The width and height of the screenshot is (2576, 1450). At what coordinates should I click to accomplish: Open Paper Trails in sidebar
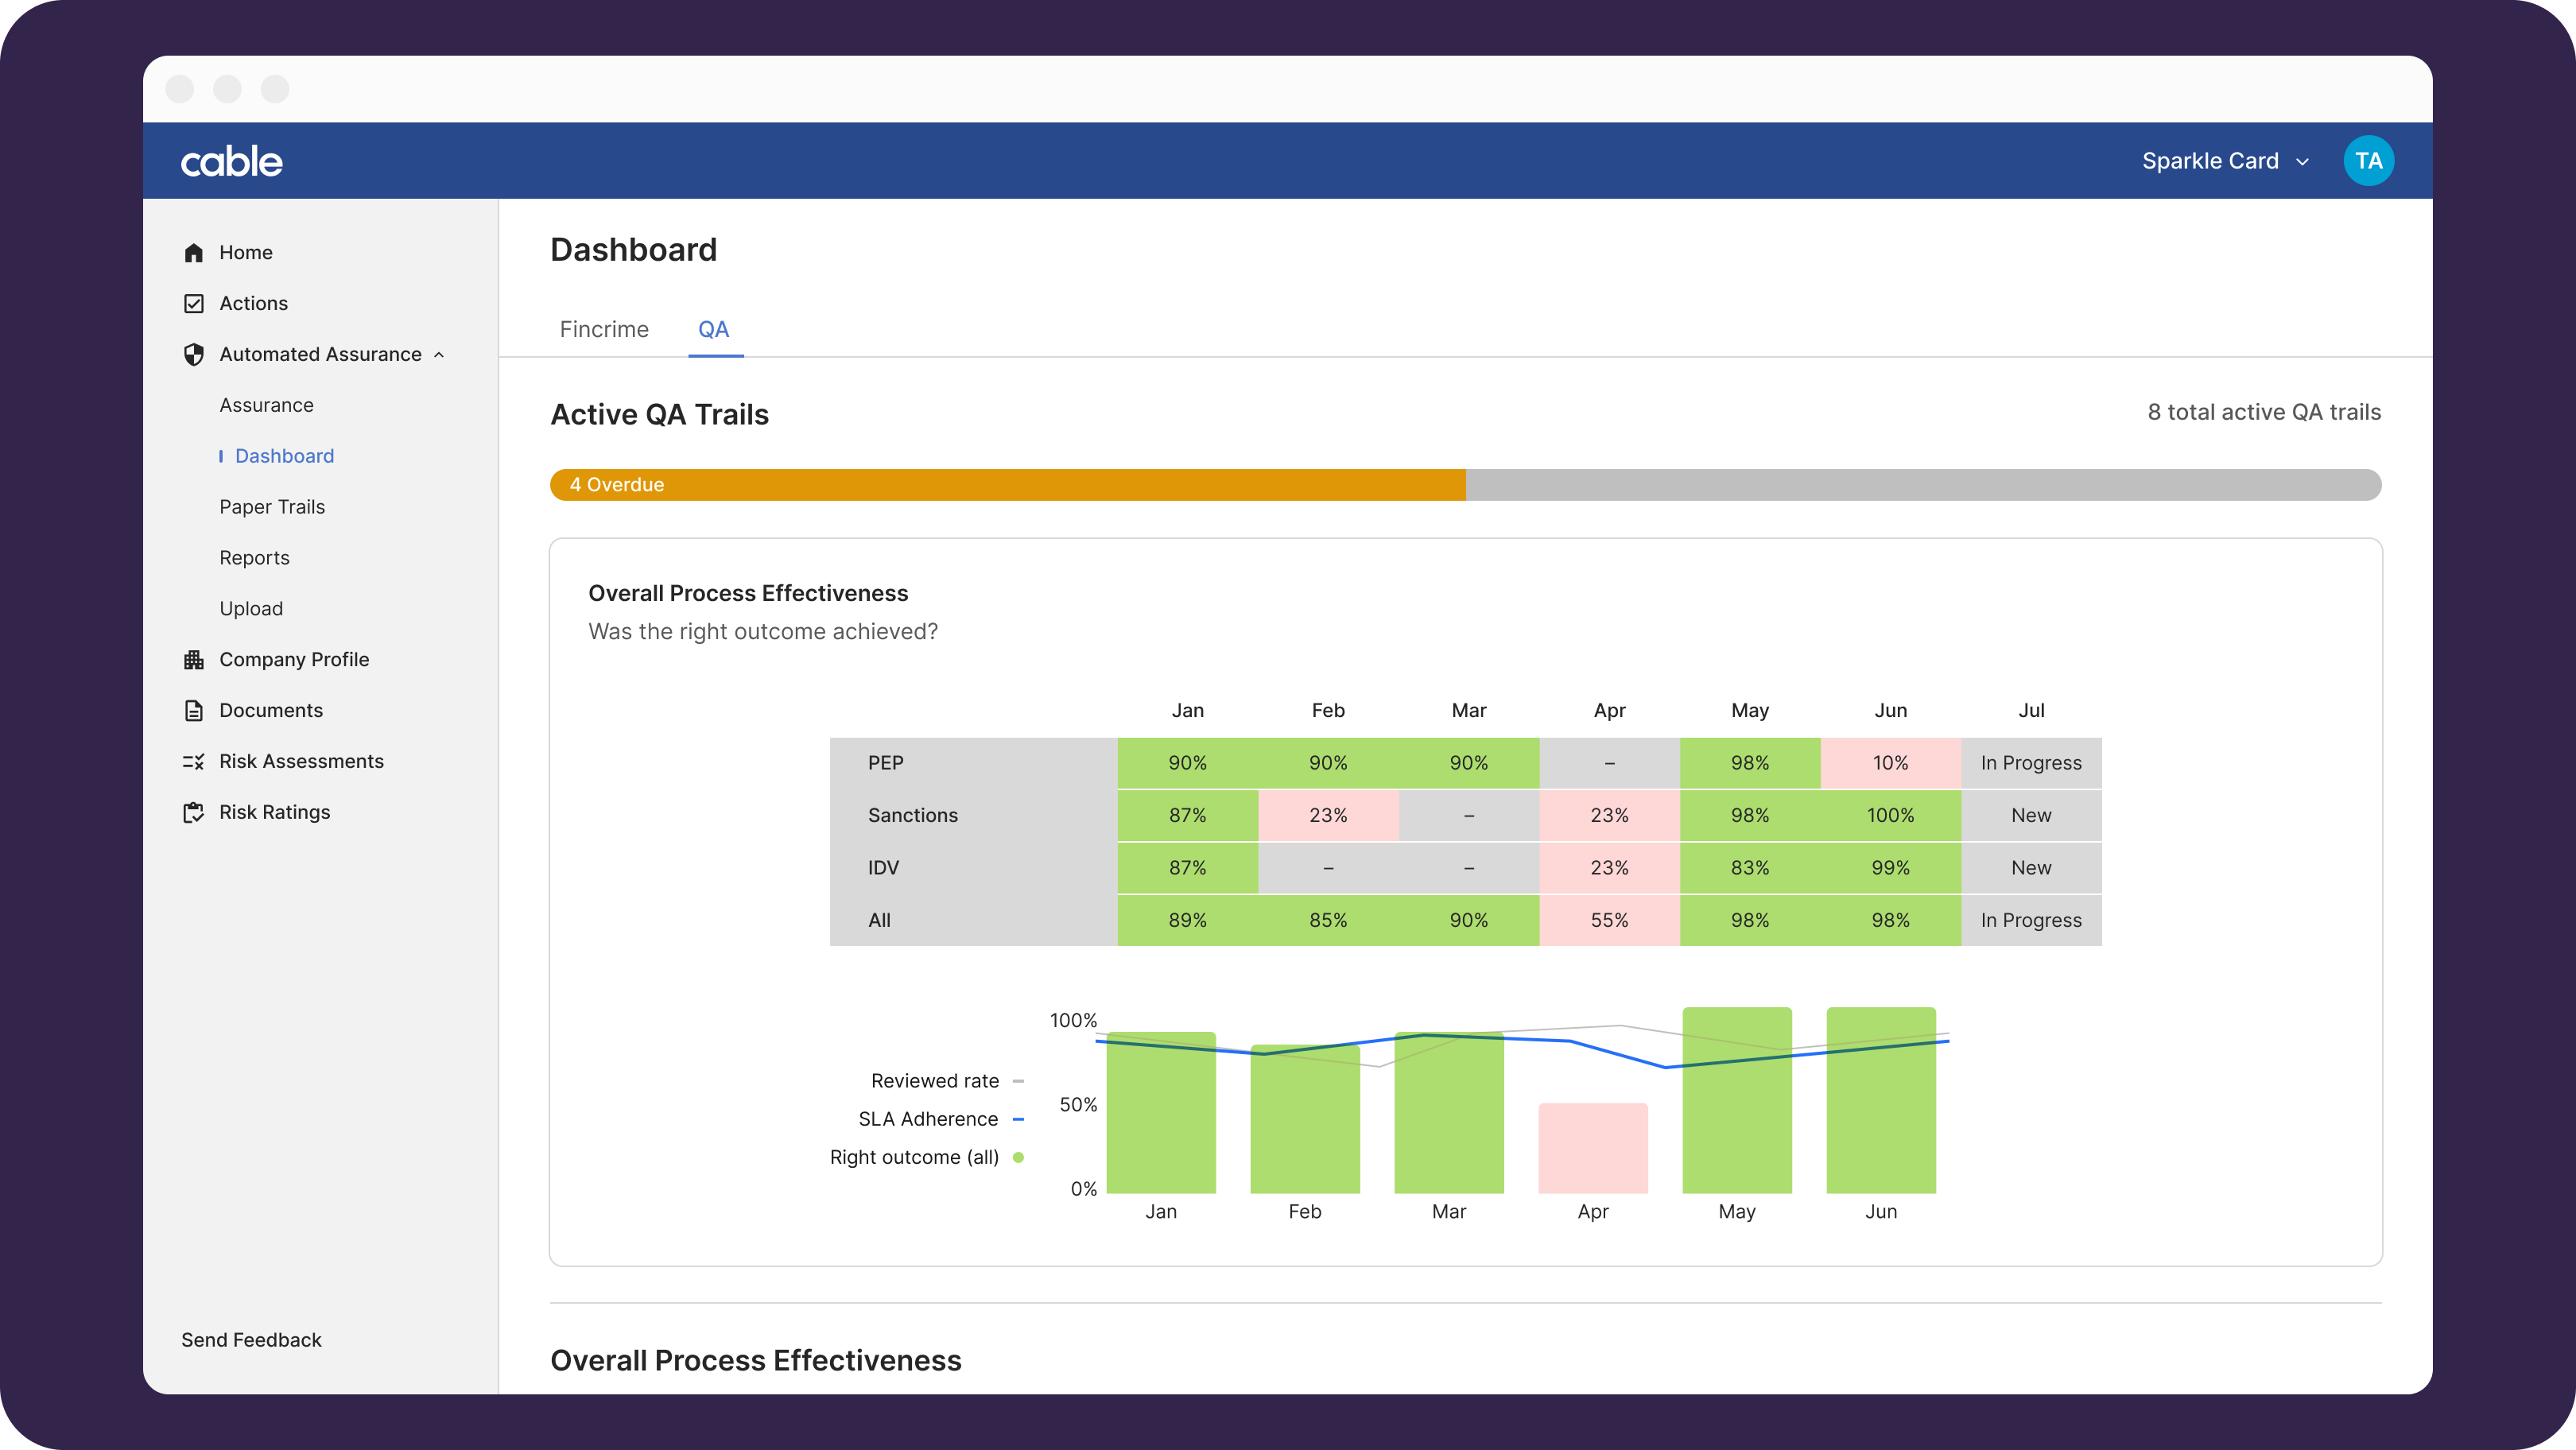point(272,507)
